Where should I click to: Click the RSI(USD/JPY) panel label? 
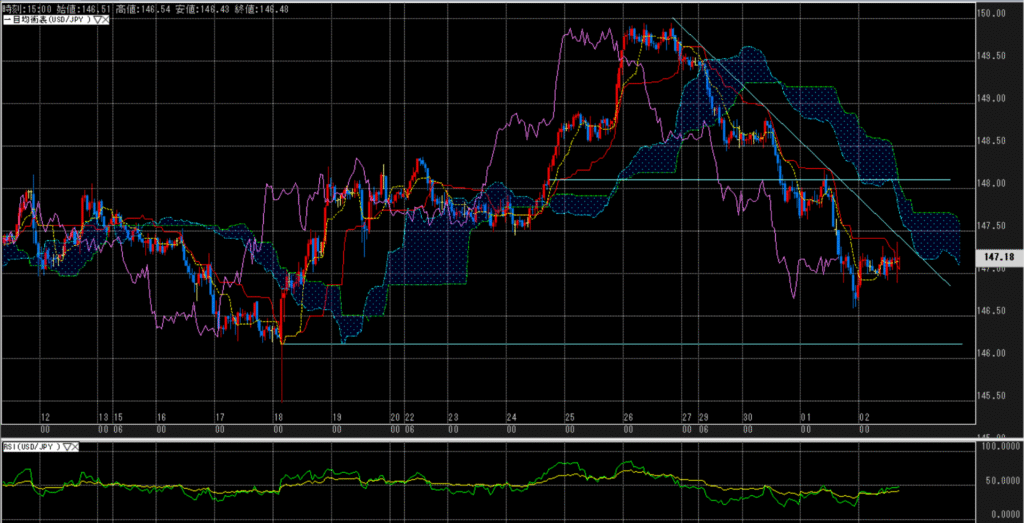30,447
